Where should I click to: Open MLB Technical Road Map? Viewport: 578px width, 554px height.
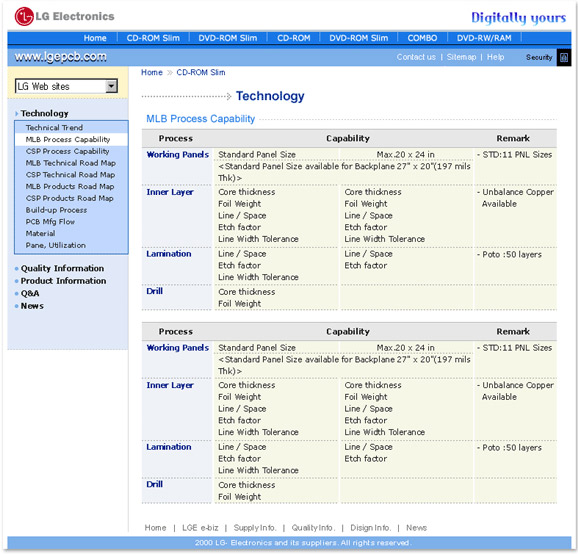tap(70, 163)
